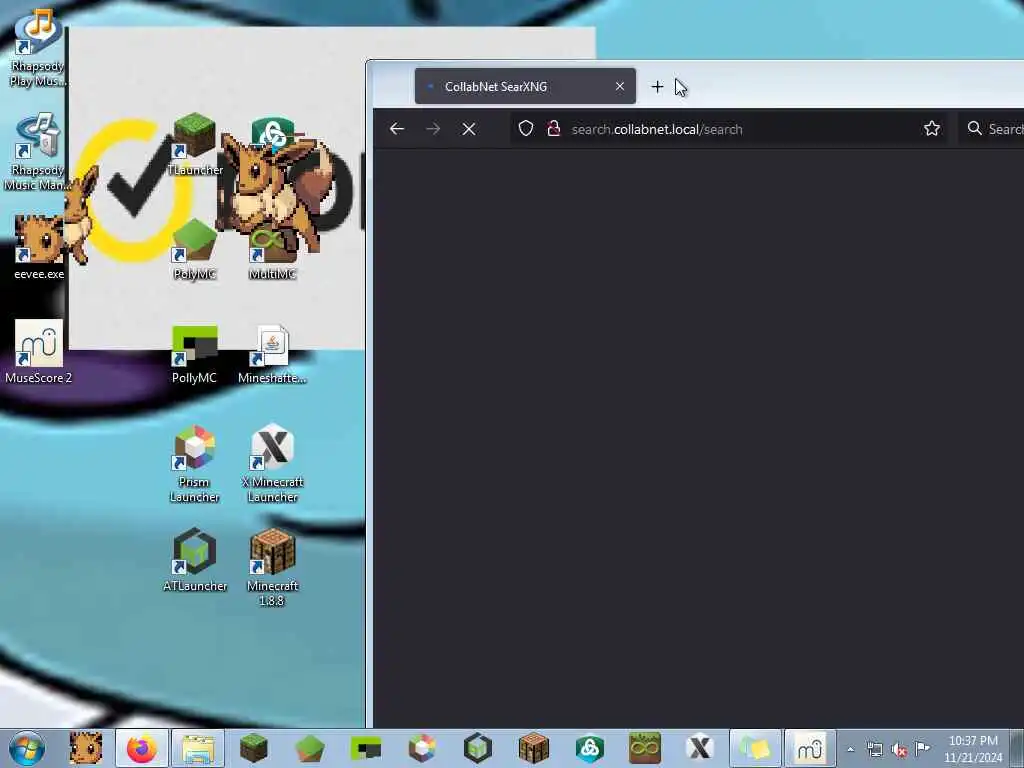Open the PolyMC desktop shortcut

[x=195, y=248]
